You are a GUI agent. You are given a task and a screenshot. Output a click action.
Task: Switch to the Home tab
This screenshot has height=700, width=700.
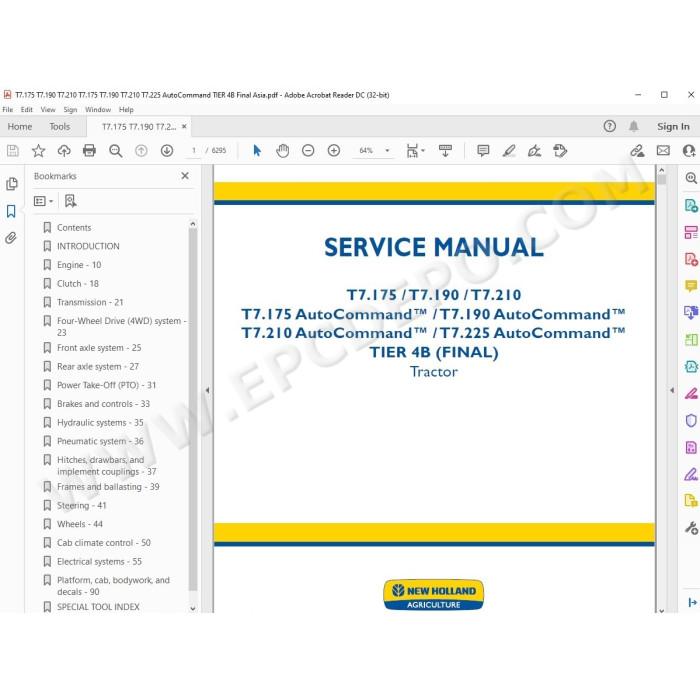20,127
